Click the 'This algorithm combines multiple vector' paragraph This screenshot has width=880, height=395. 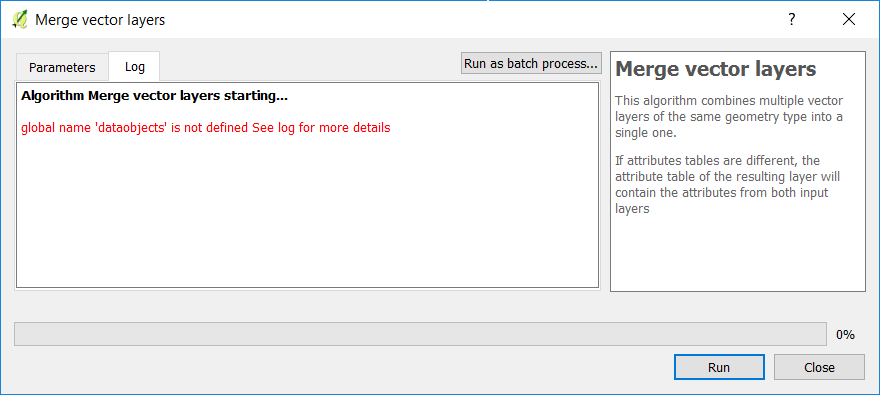click(x=728, y=117)
